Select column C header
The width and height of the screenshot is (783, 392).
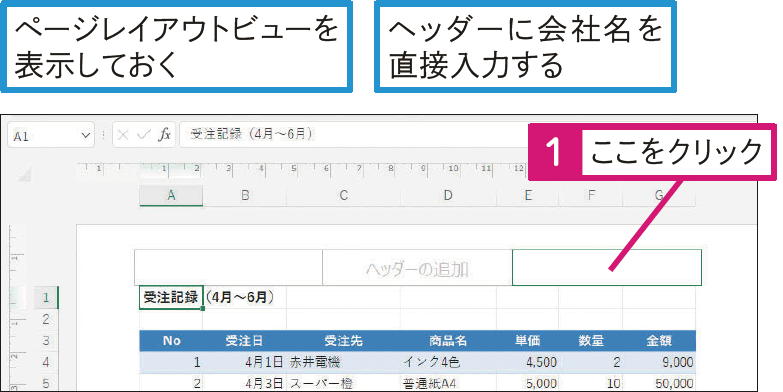point(343,195)
